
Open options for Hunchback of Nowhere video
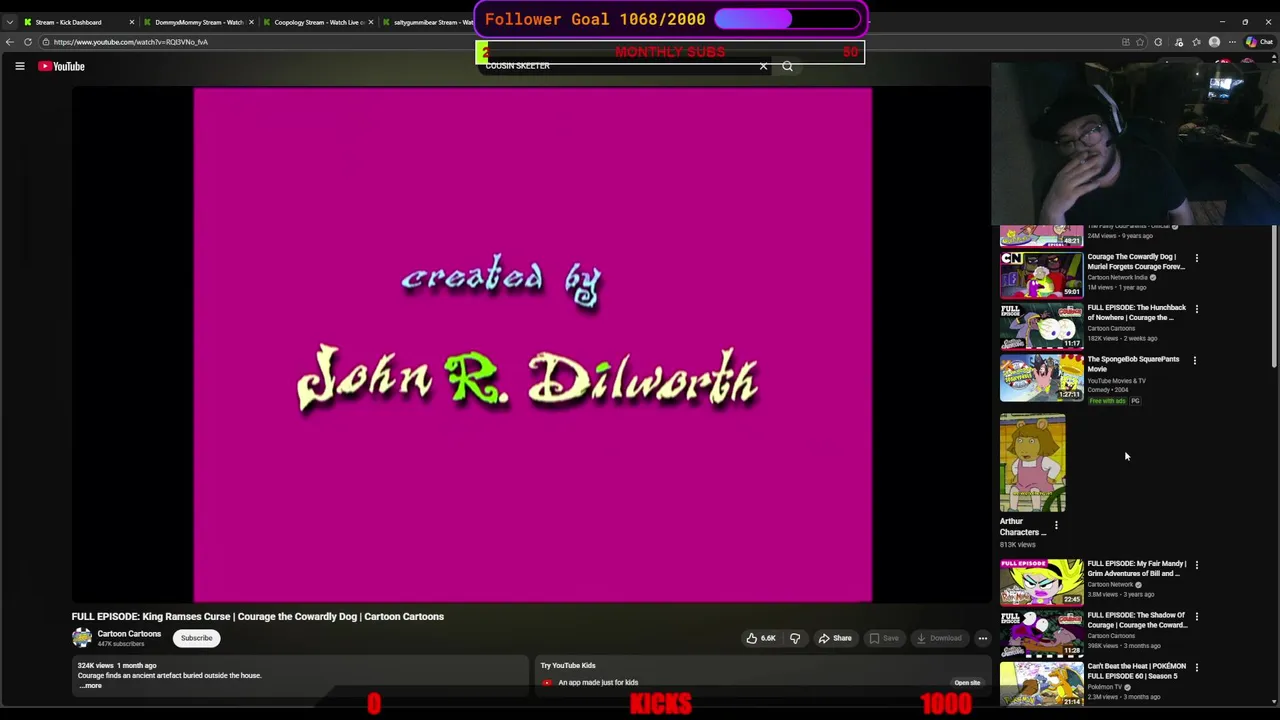tap(1196, 309)
